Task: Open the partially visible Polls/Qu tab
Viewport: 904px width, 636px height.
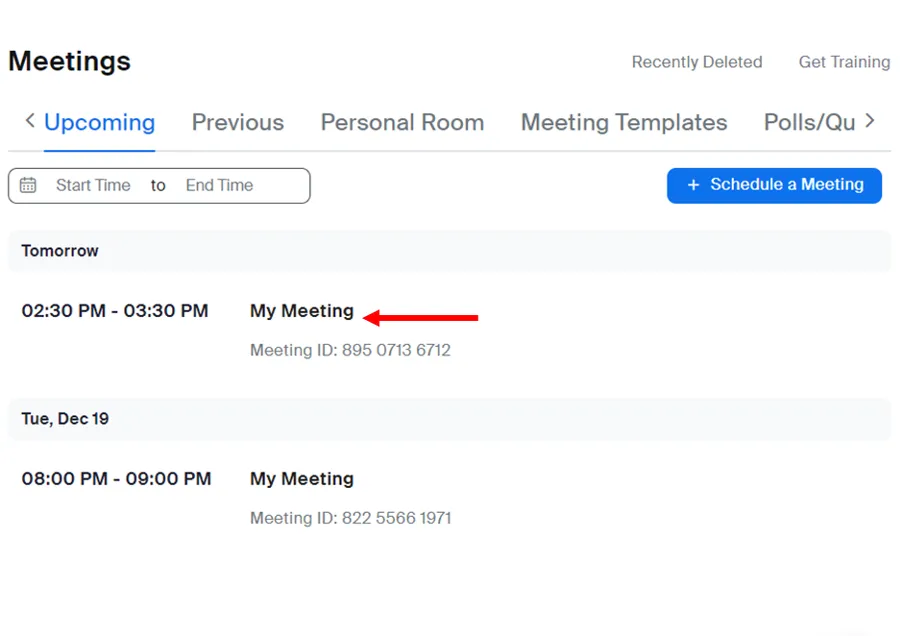Action: pyautogui.click(x=808, y=123)
